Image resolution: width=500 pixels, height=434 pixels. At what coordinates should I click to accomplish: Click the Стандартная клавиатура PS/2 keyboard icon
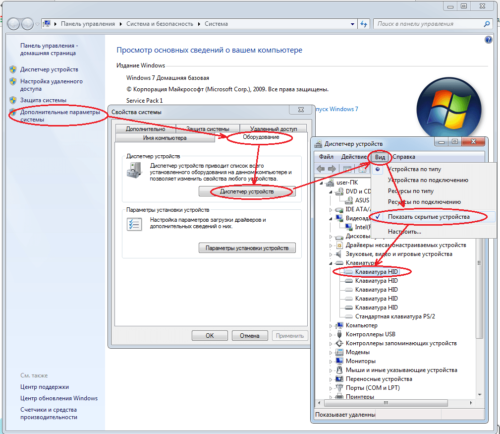point(349,316)
